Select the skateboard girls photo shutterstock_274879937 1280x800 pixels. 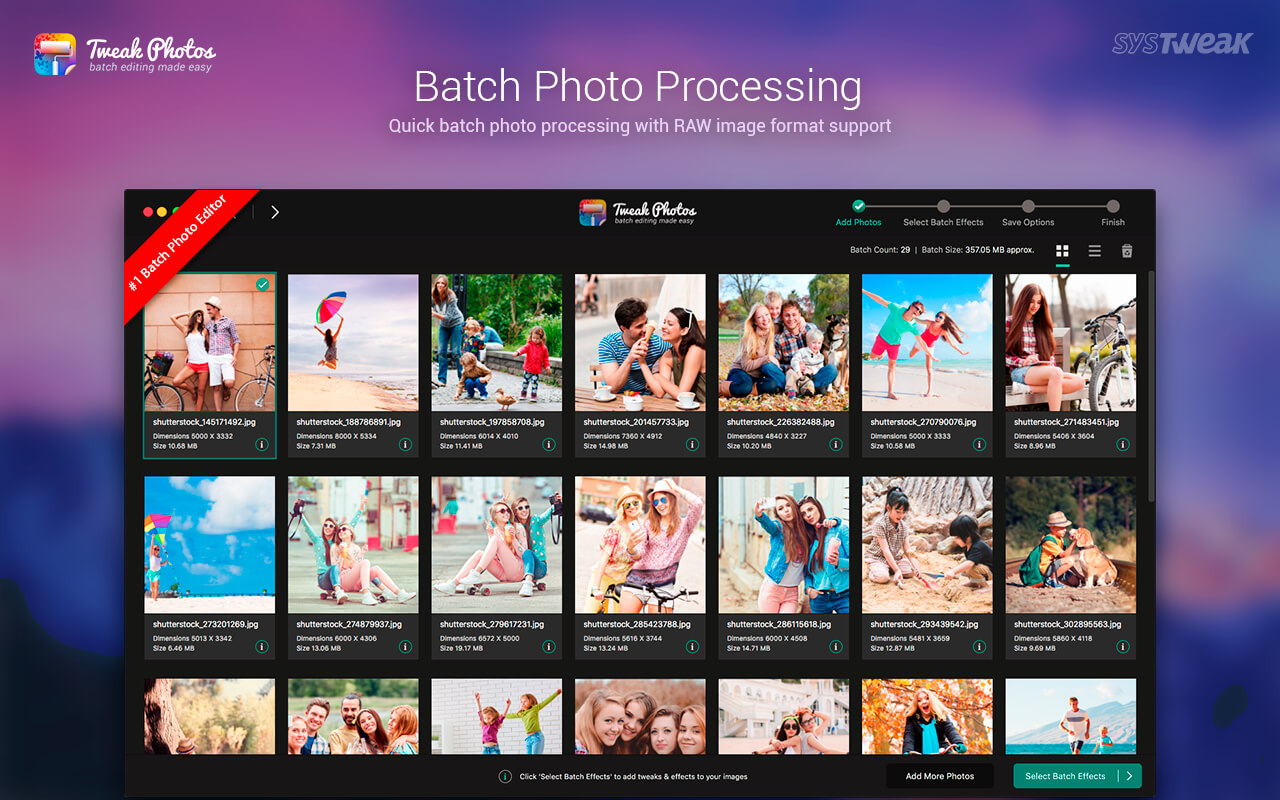point(353,544)
